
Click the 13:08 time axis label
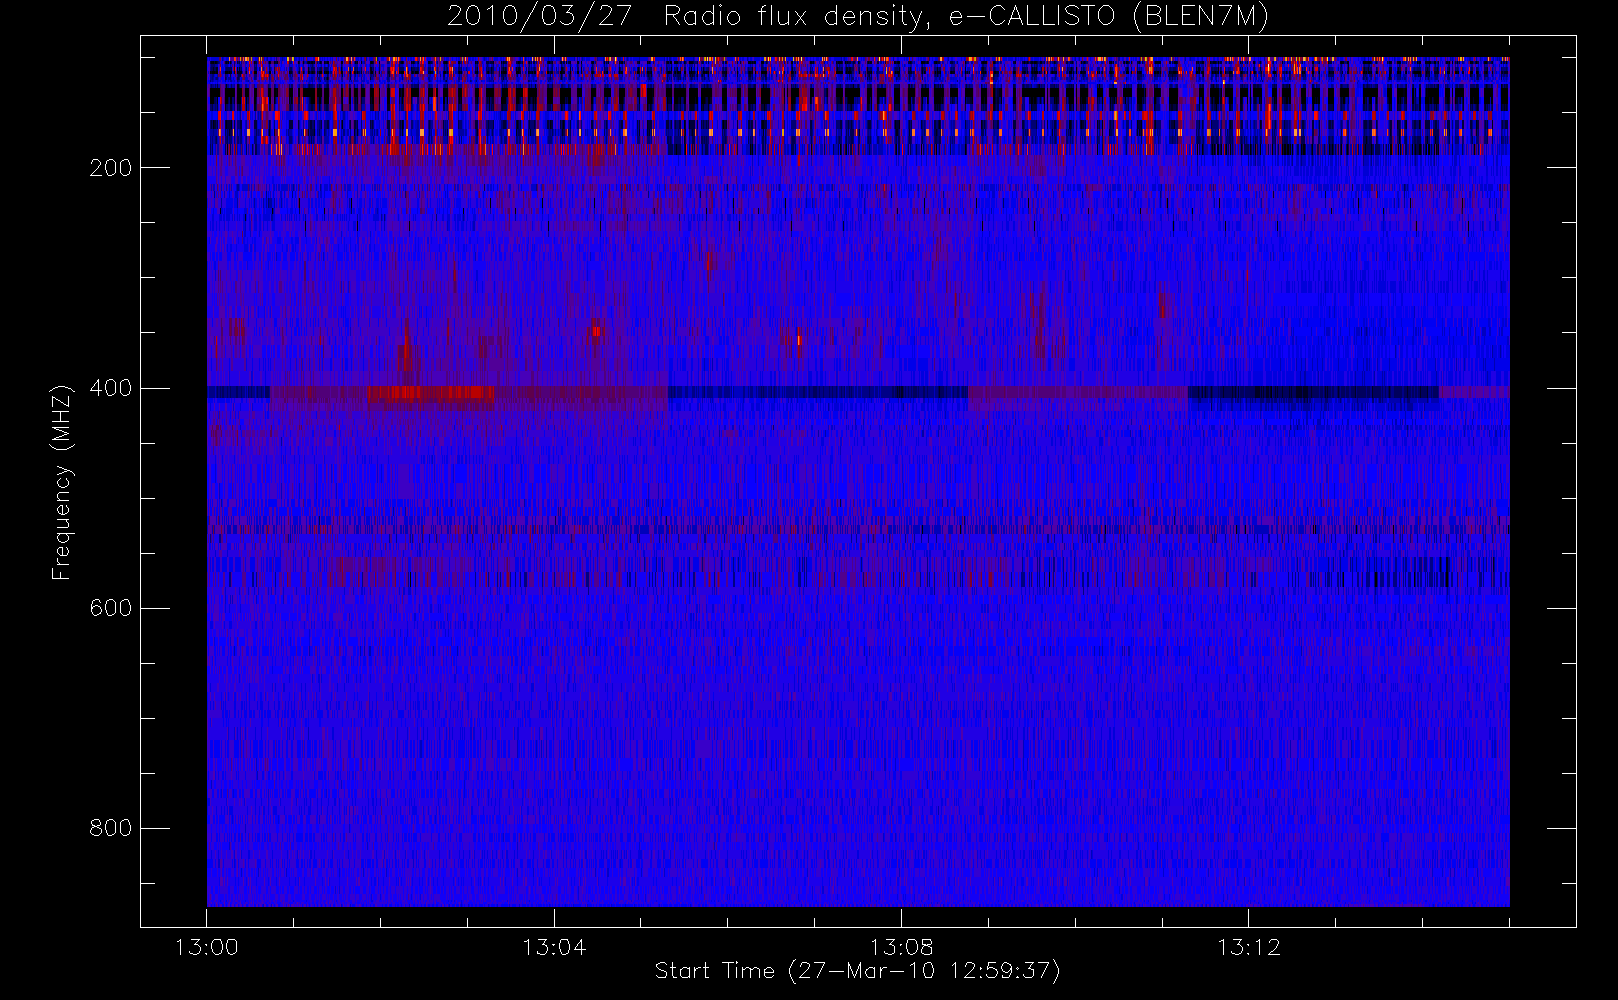coord(901,947)
